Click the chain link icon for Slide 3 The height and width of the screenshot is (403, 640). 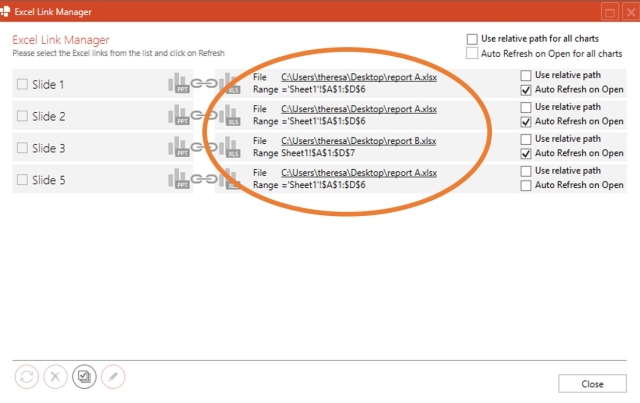203,149
